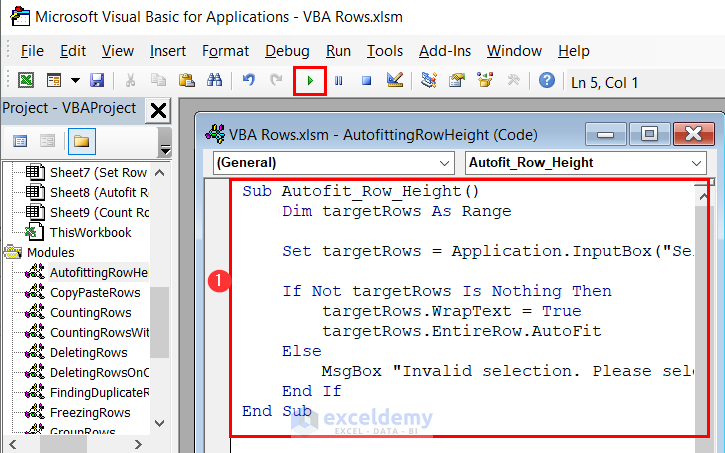
Task: Click code window scroll up arrow
Action: [703, 197]
